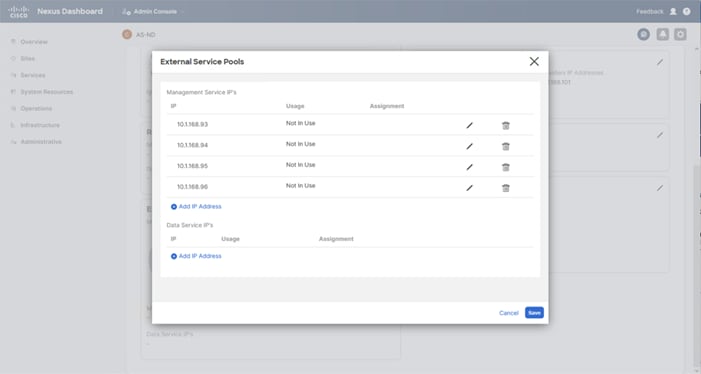Open the notifications bell icon
Viewport: 701px width, 374px height.
point(663,34)
